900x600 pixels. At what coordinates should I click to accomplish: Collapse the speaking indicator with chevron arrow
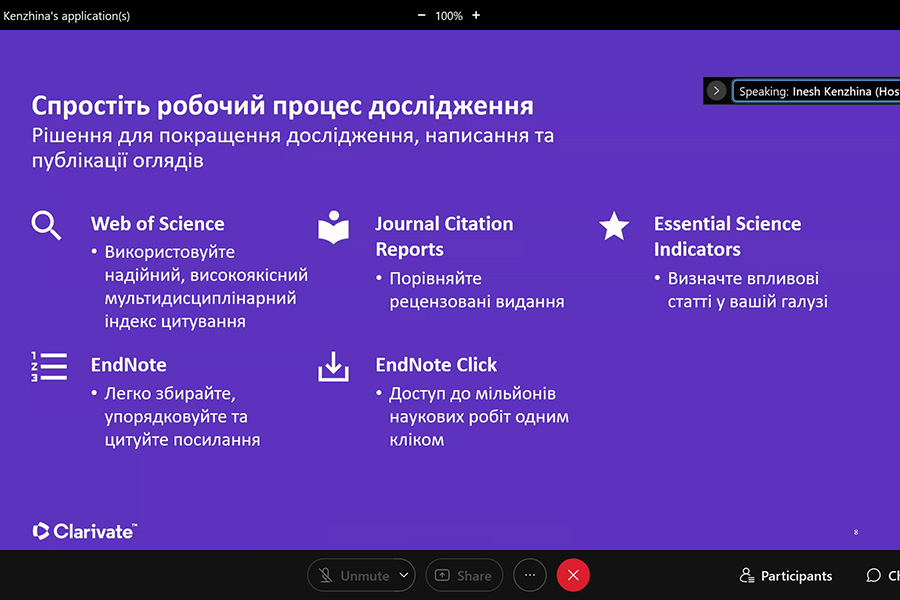click(x=716, y=91)
